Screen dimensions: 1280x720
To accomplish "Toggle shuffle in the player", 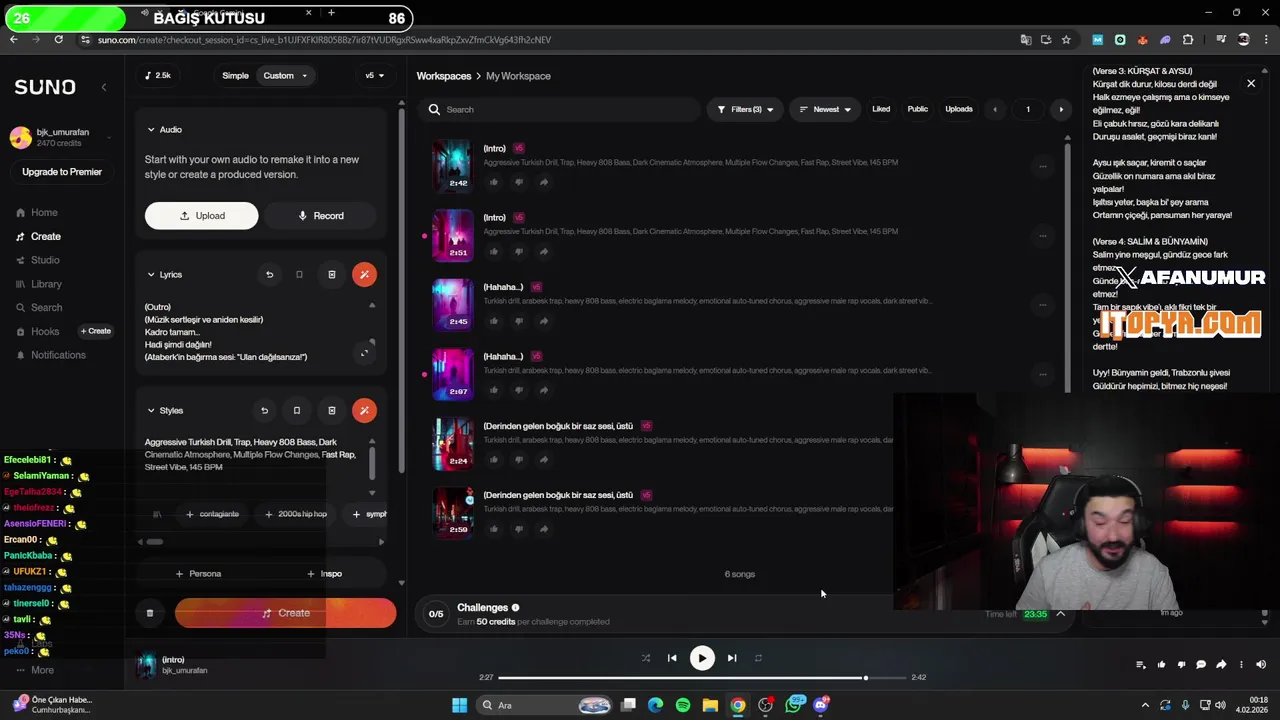I will (645, 658).
